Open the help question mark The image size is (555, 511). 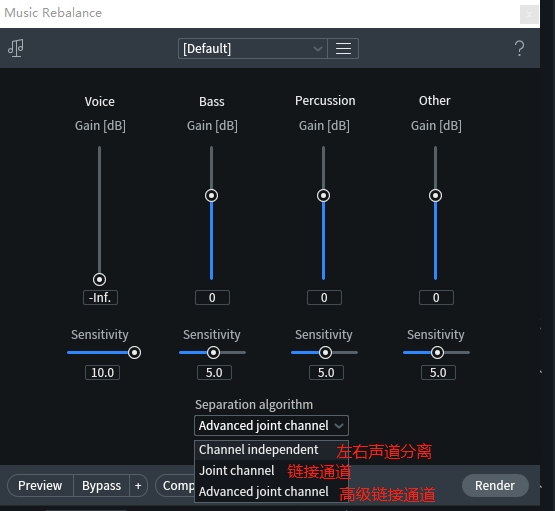pos(519,48)
